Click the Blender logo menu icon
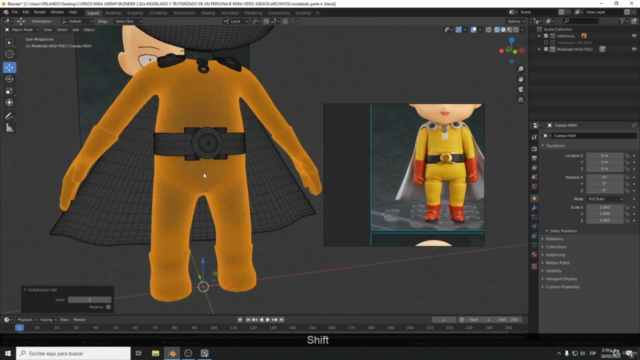Image resolution: width=640 pixels, height=360 pixels. tap(6, 12)
